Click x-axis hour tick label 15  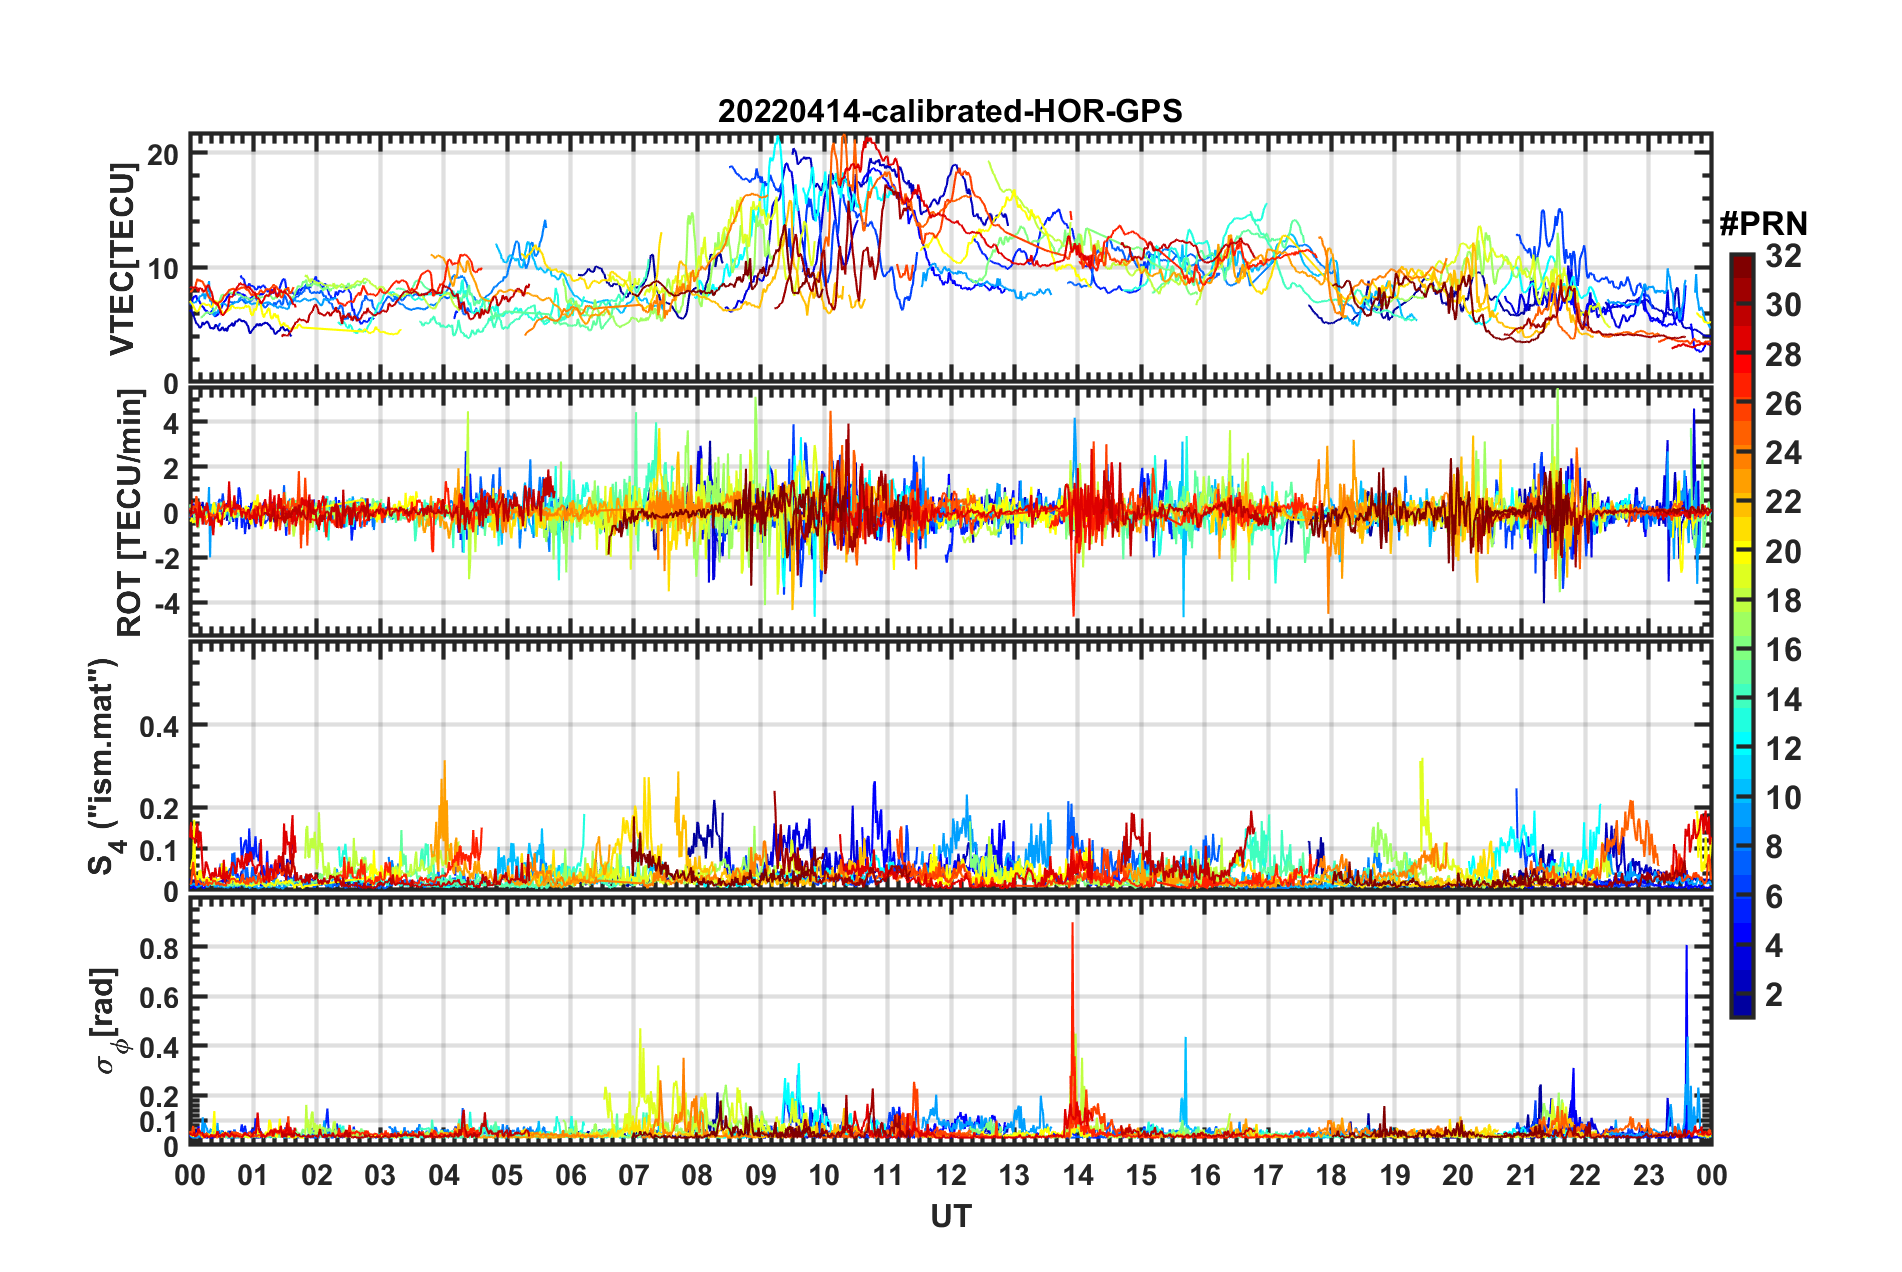[1141, 1175]
